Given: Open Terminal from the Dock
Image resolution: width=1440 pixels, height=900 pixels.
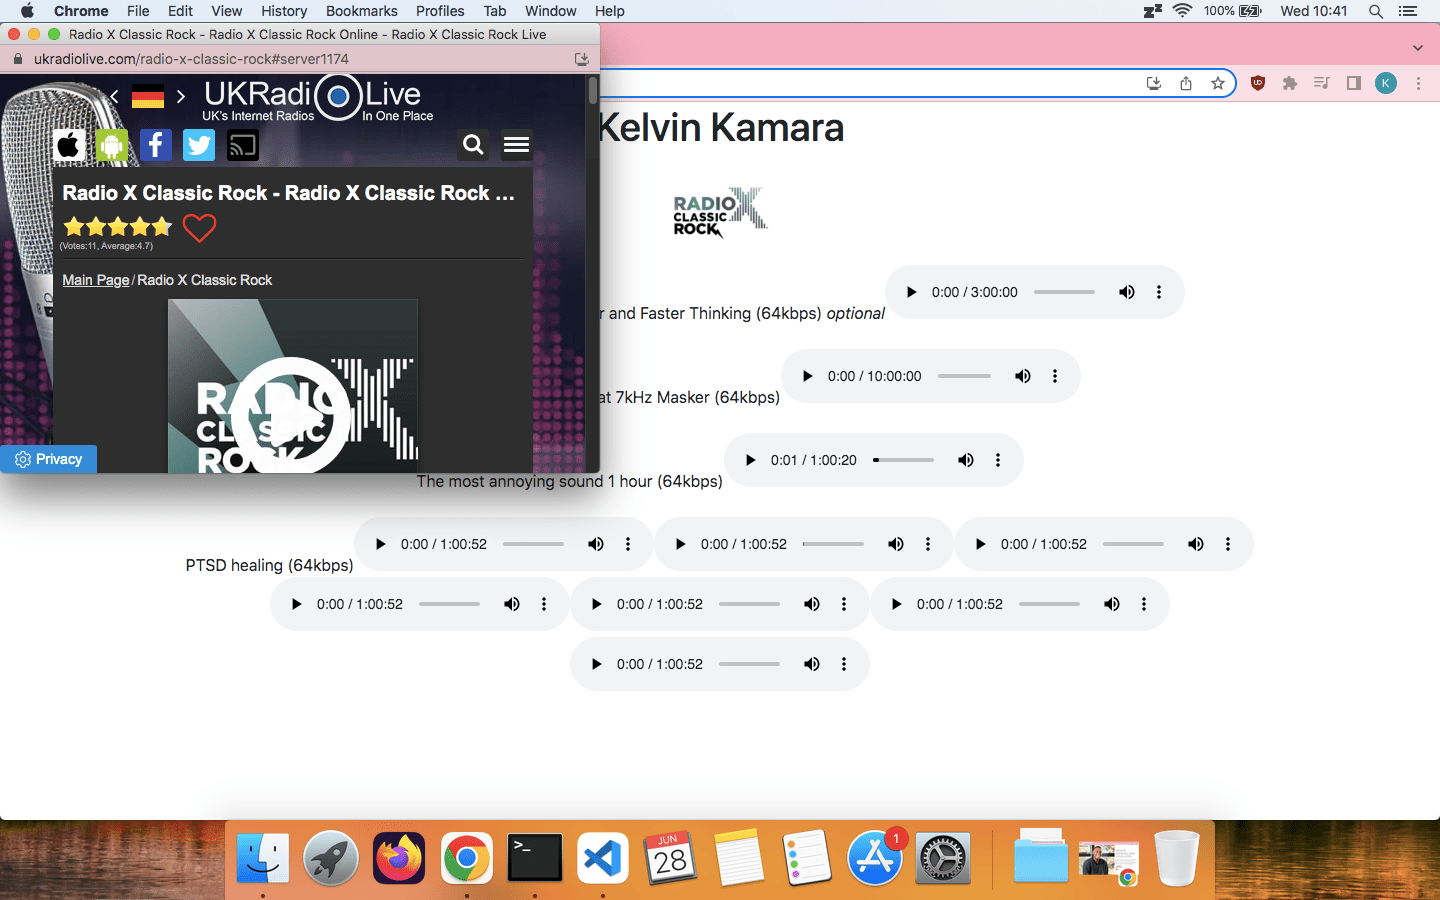Looking at the screenshot, I should [x=535, y=858].
